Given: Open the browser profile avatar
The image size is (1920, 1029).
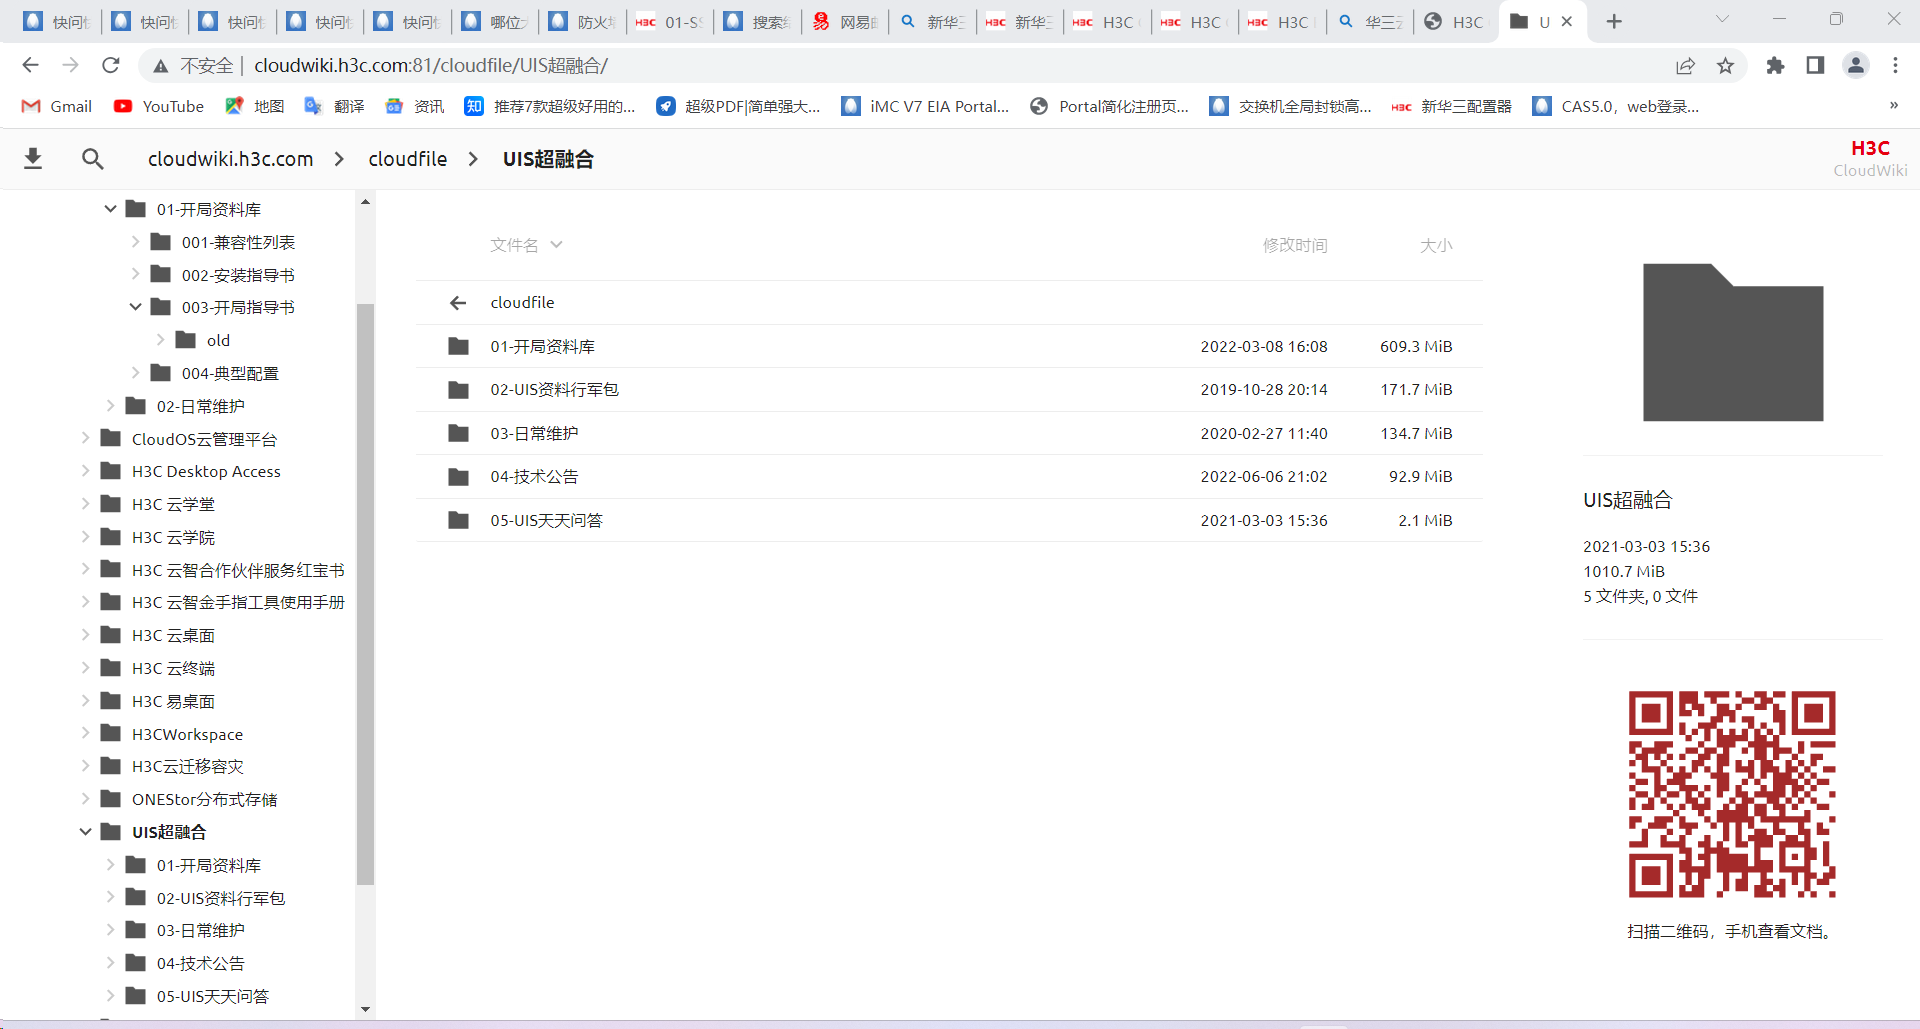Looking at the screenshot, I should click(x=1856, y=65).
